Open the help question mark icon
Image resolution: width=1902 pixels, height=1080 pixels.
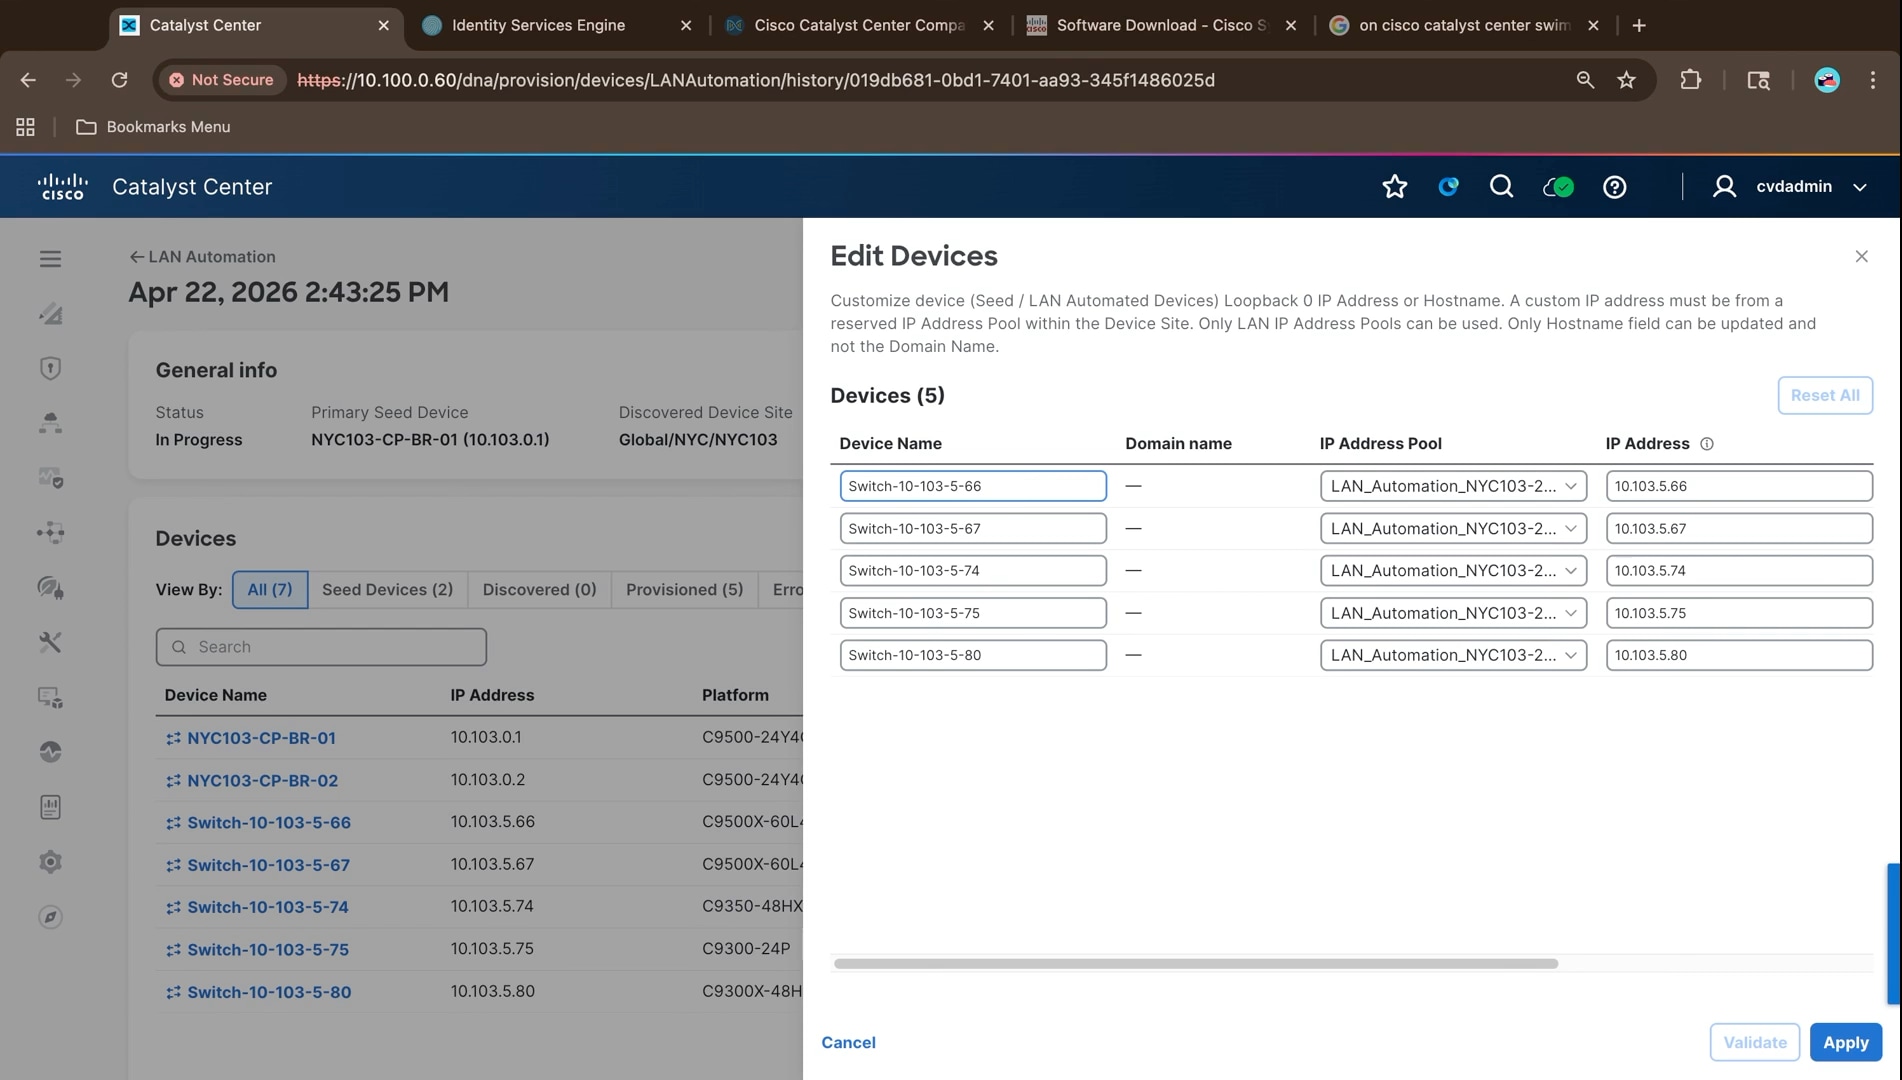[1614, 187]
